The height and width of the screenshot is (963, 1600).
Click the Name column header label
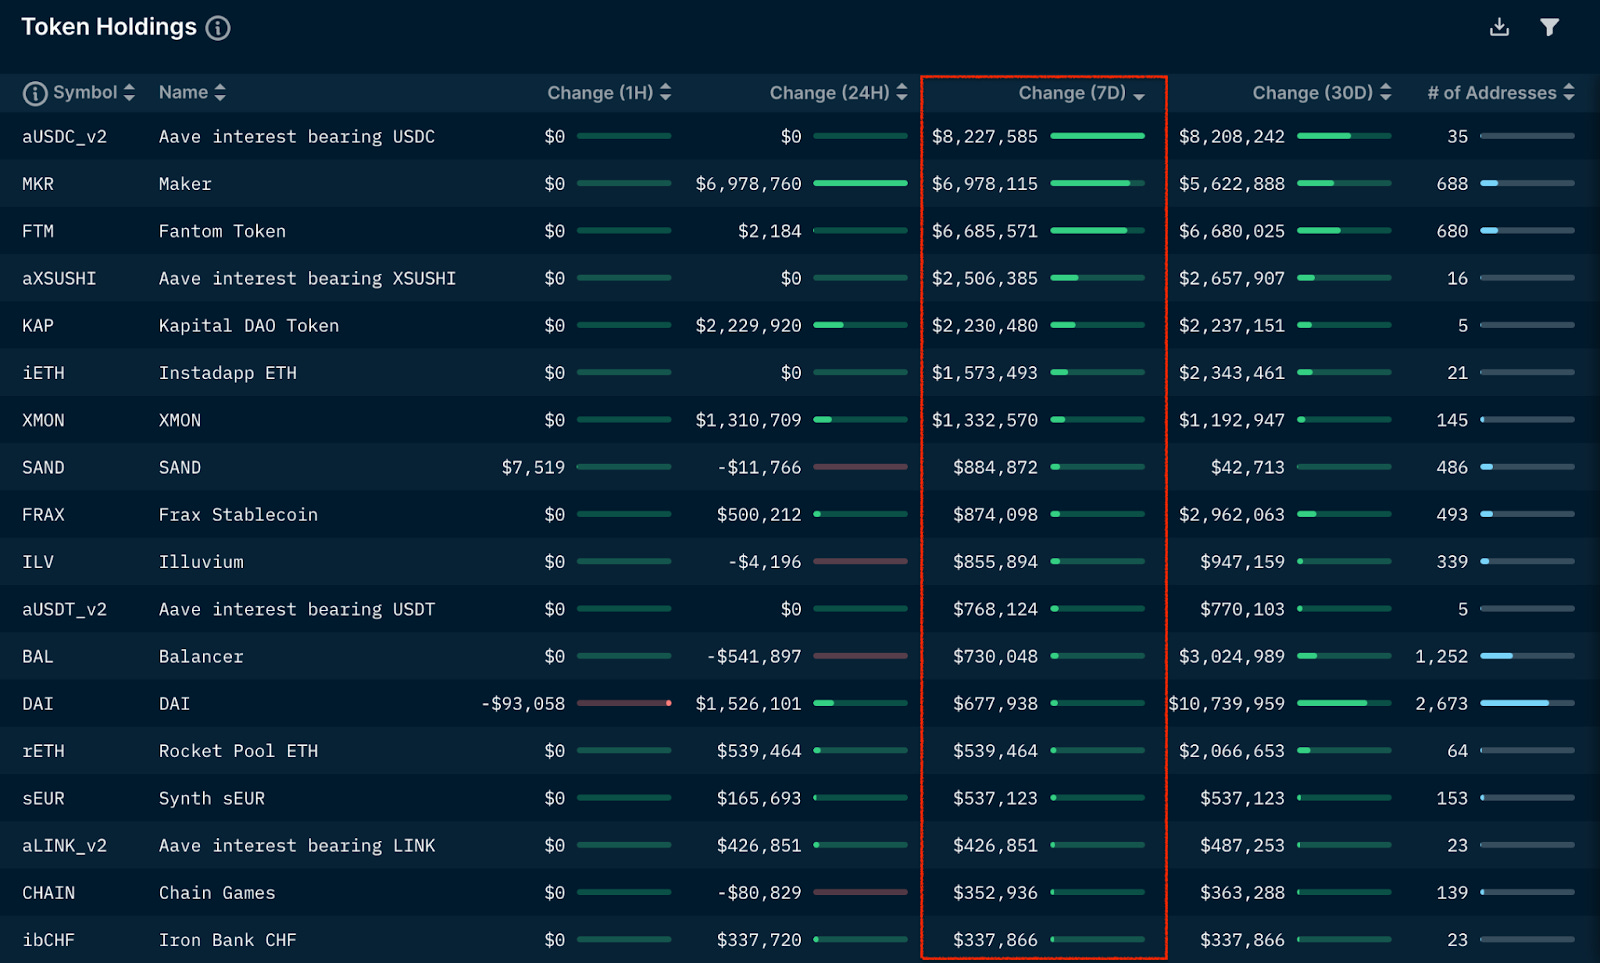183,92
